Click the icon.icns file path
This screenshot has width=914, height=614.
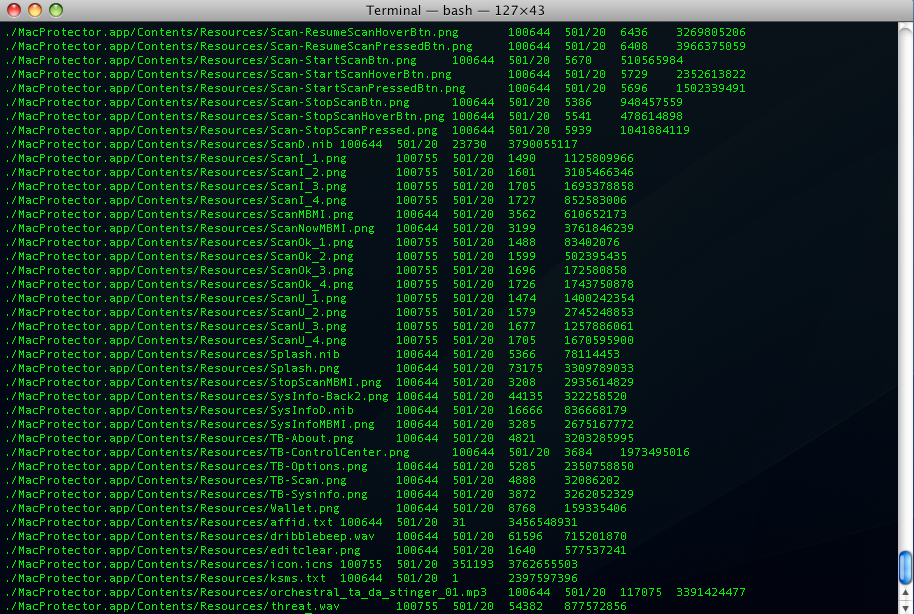168,564
